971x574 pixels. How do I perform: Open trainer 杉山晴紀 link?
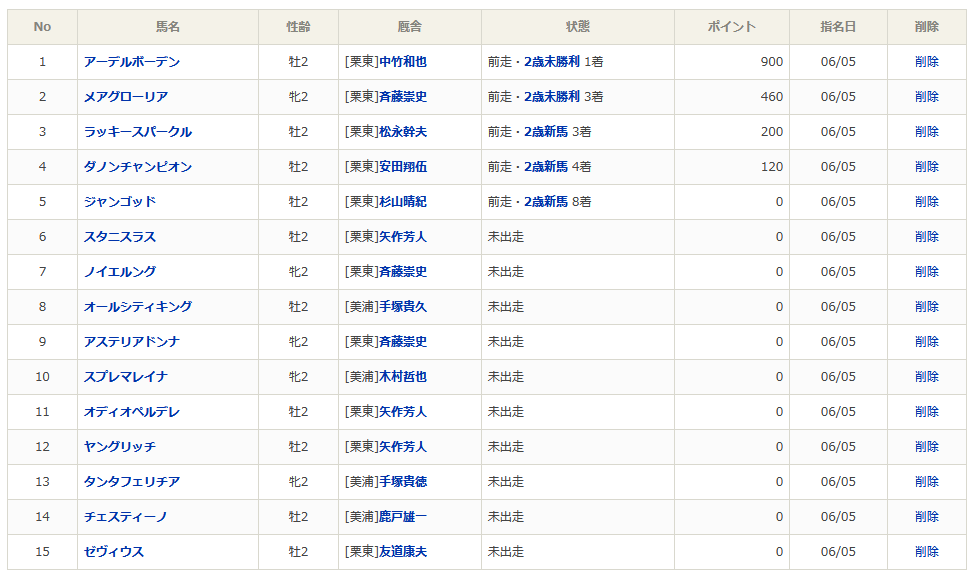[x=403, y=202]
